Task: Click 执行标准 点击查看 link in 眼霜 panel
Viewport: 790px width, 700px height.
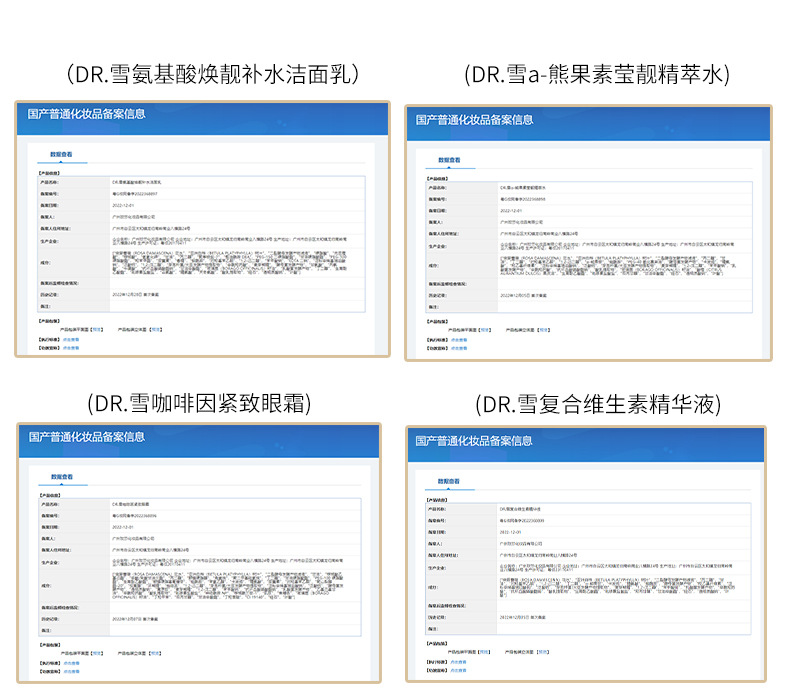Action: 72,663
